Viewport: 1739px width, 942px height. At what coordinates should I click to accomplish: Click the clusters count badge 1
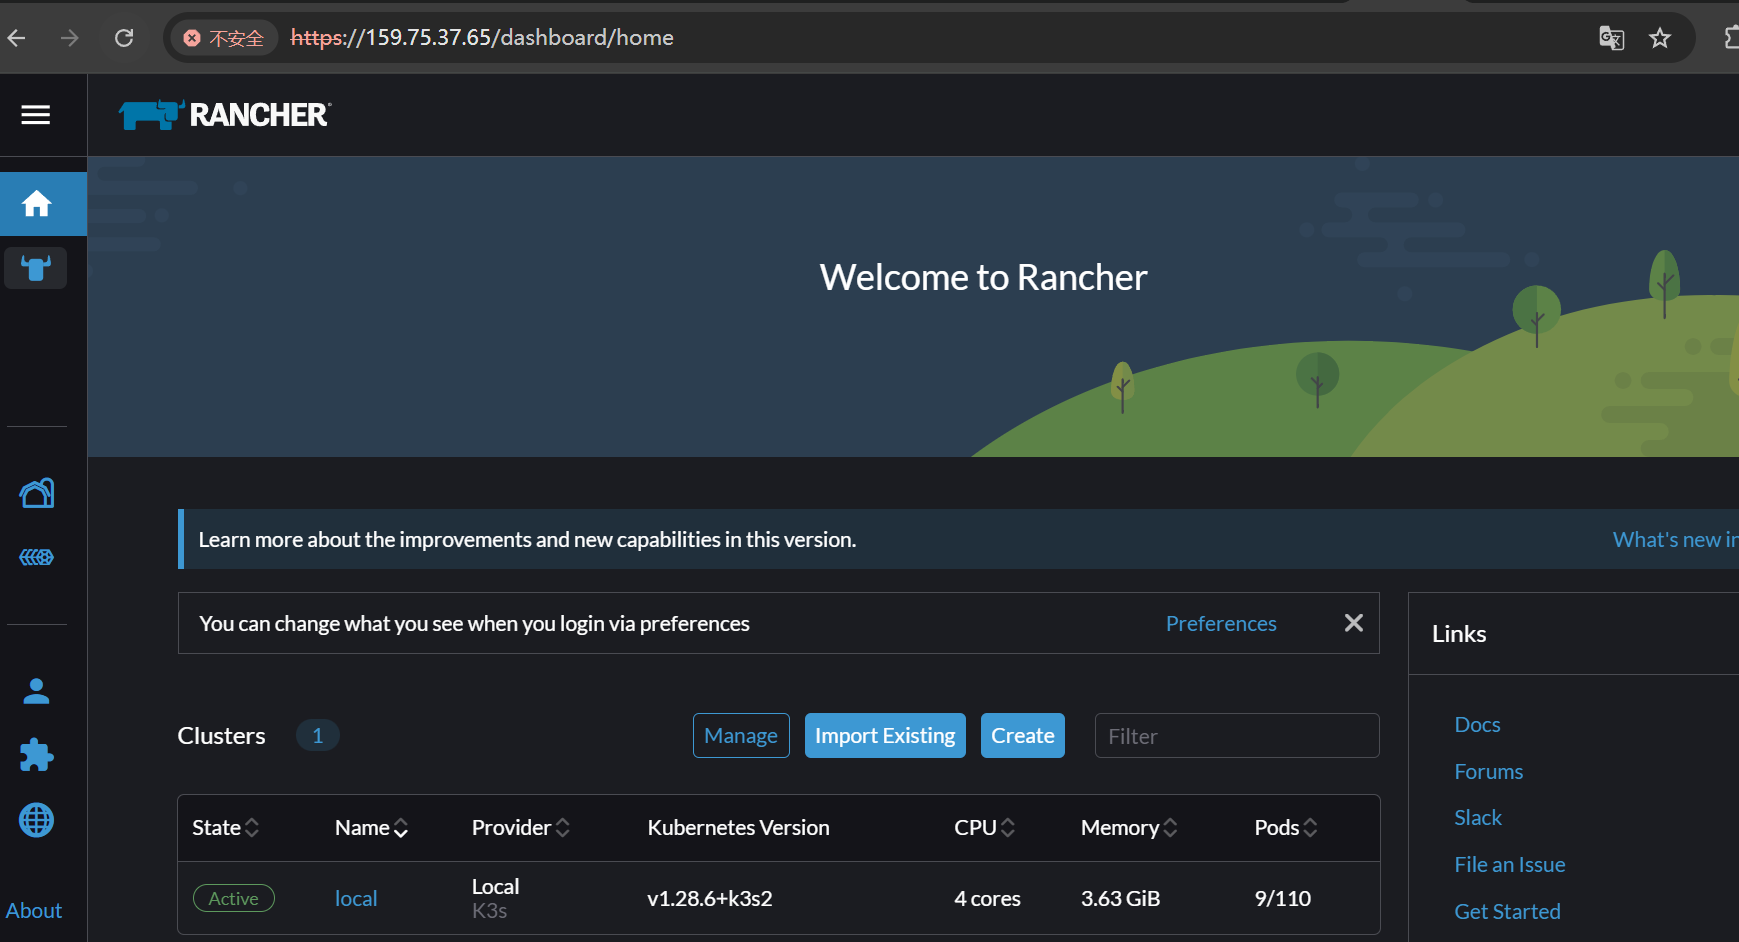click(x=318, y=736)
